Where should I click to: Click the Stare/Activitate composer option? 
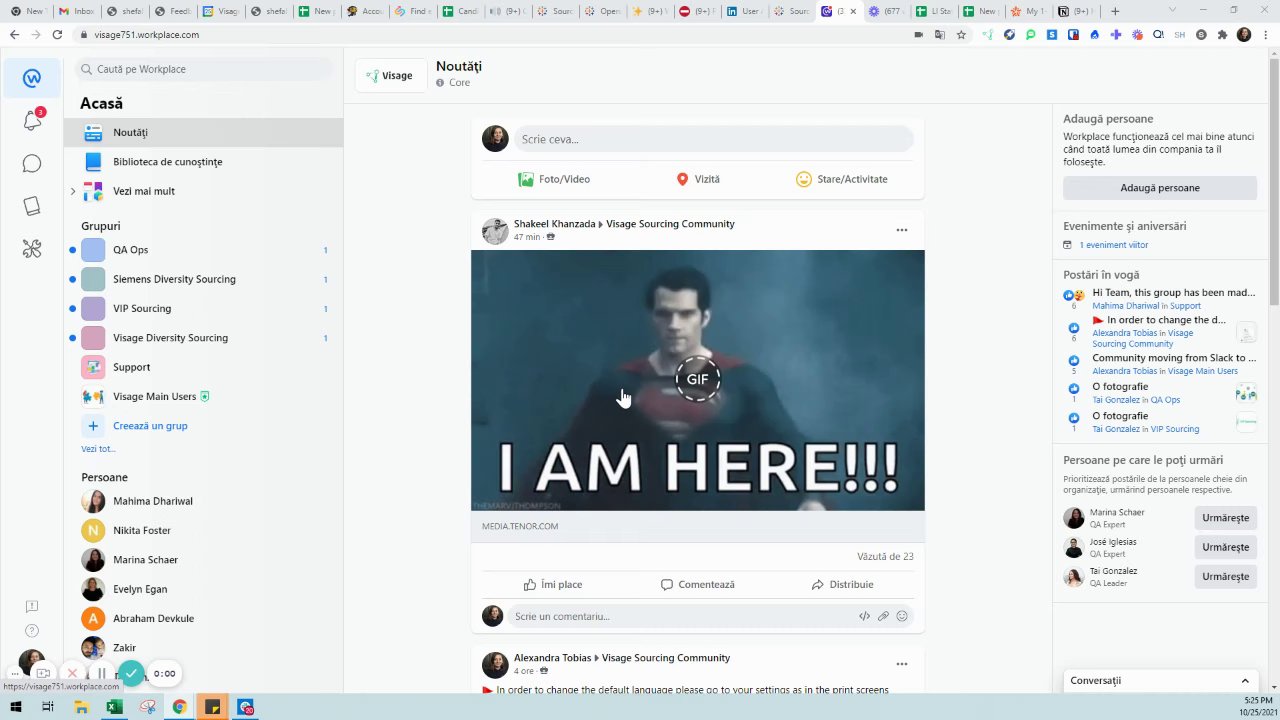(x=842, y=179)
